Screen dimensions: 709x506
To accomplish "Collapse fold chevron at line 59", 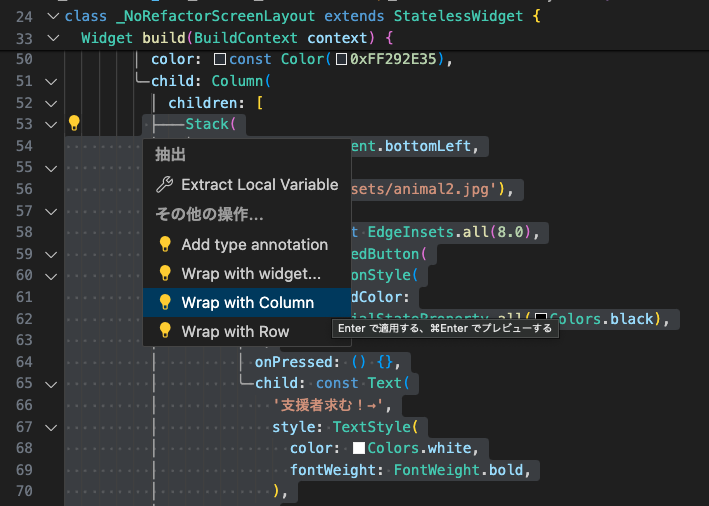I will [x=52, y=255].
